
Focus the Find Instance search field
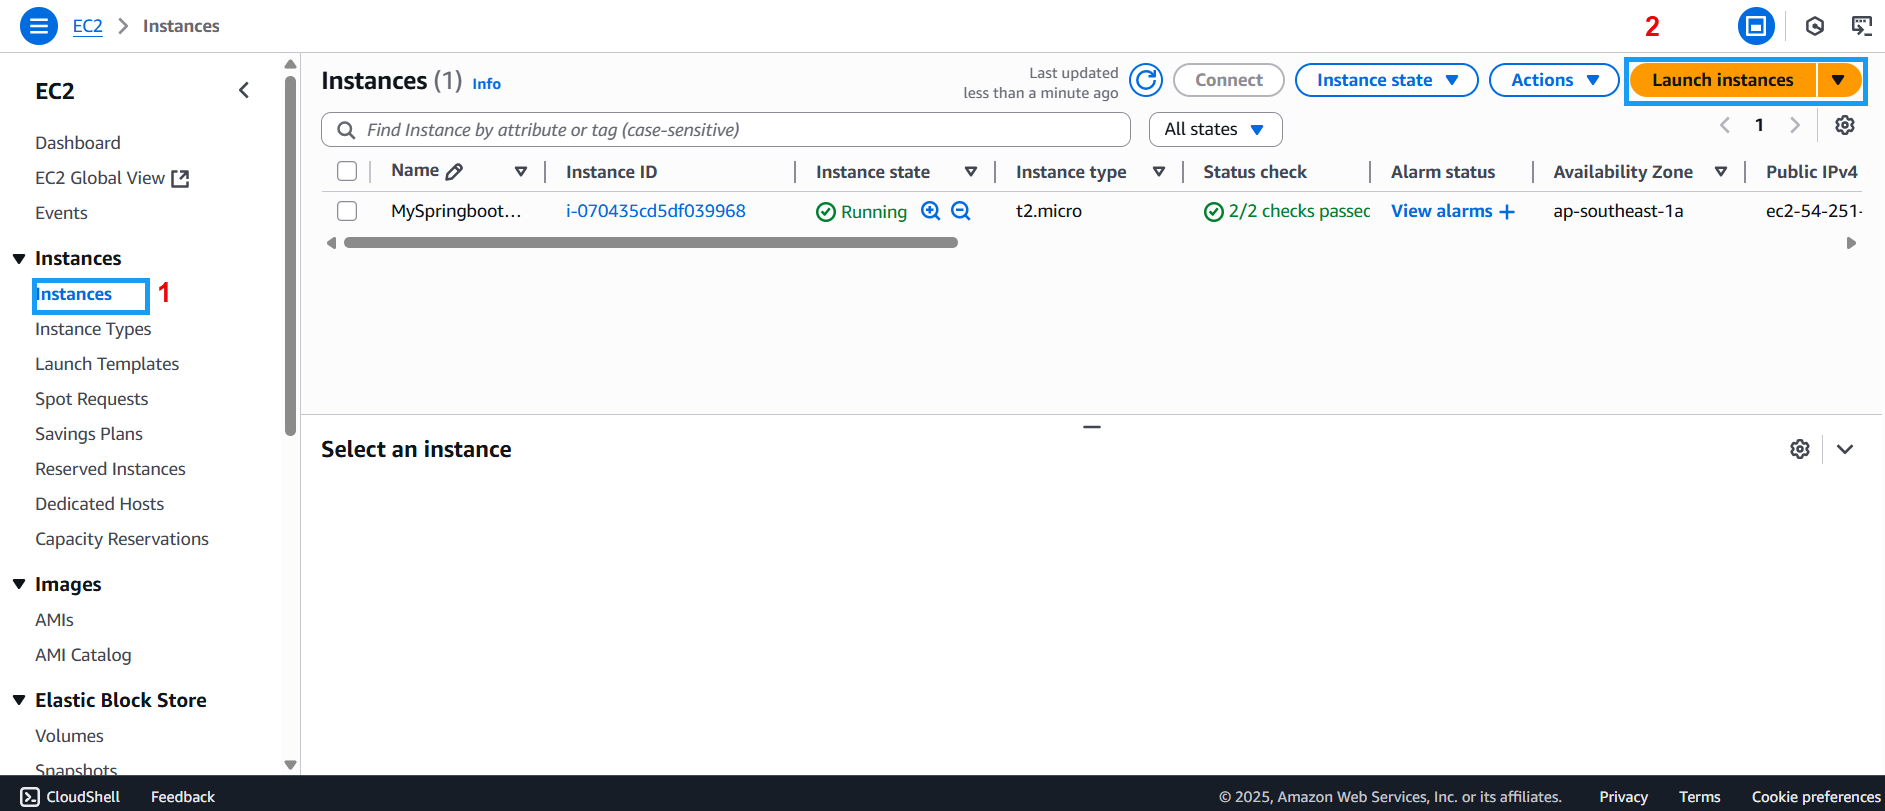726,130
